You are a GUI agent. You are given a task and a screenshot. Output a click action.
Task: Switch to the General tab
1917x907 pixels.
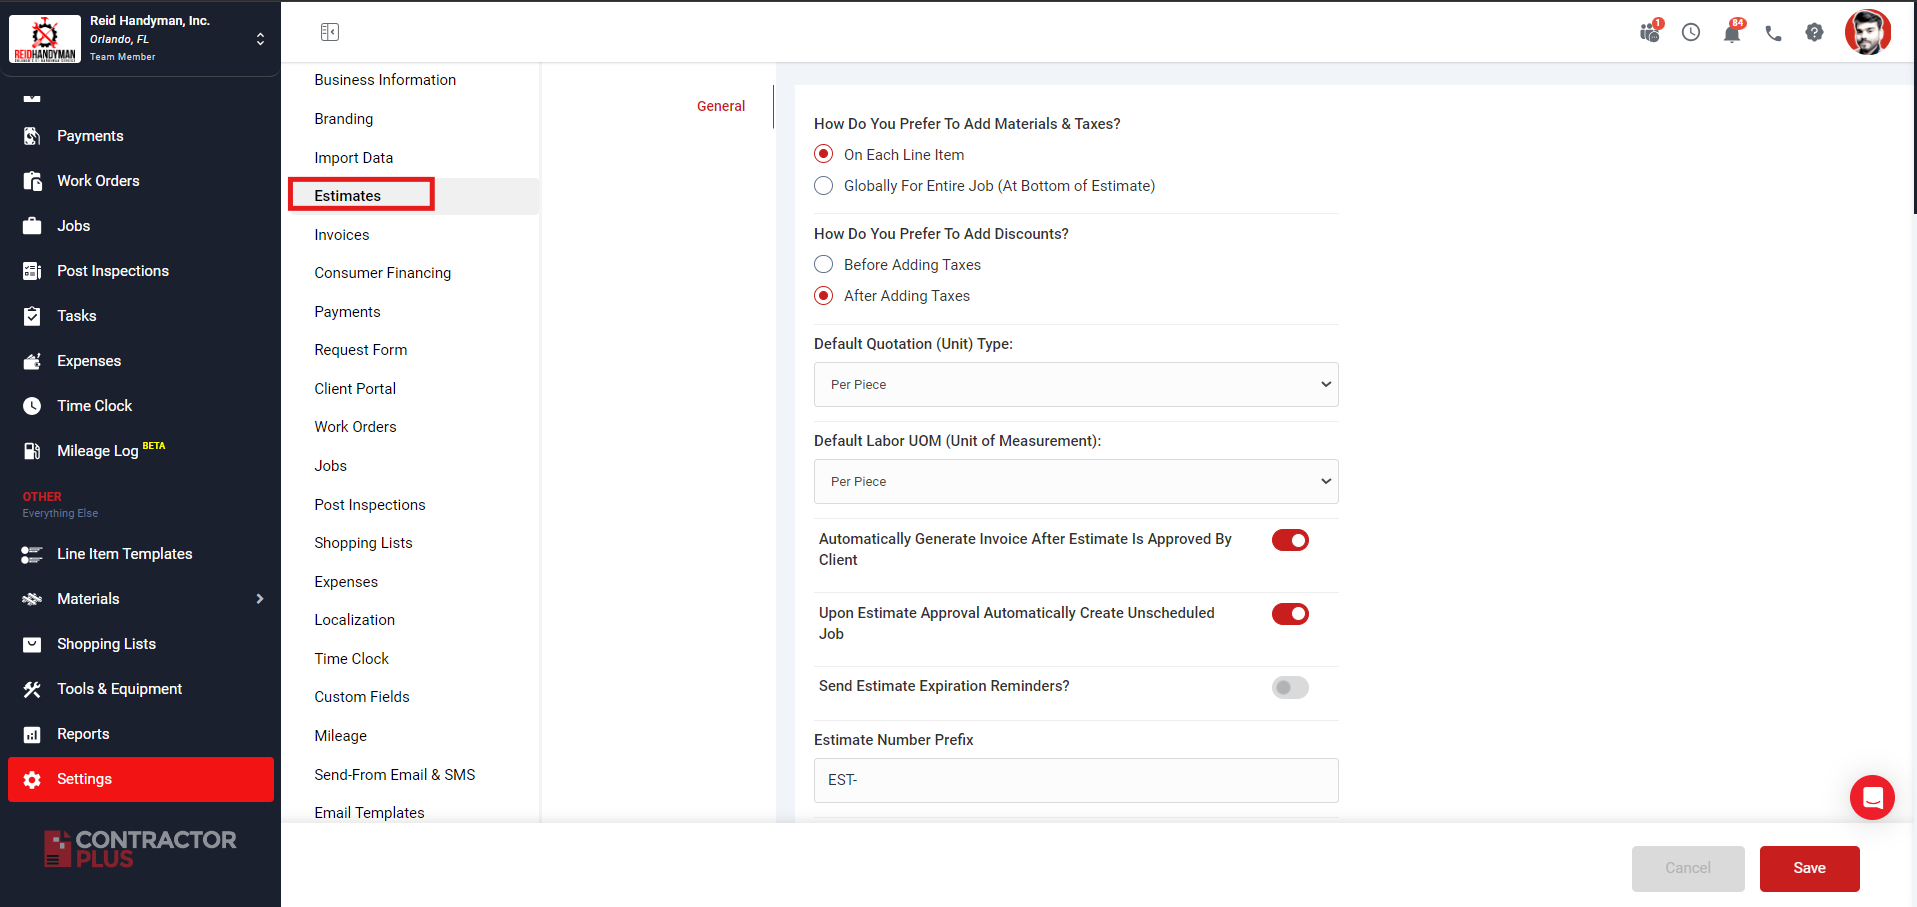(x=720, y=106)
